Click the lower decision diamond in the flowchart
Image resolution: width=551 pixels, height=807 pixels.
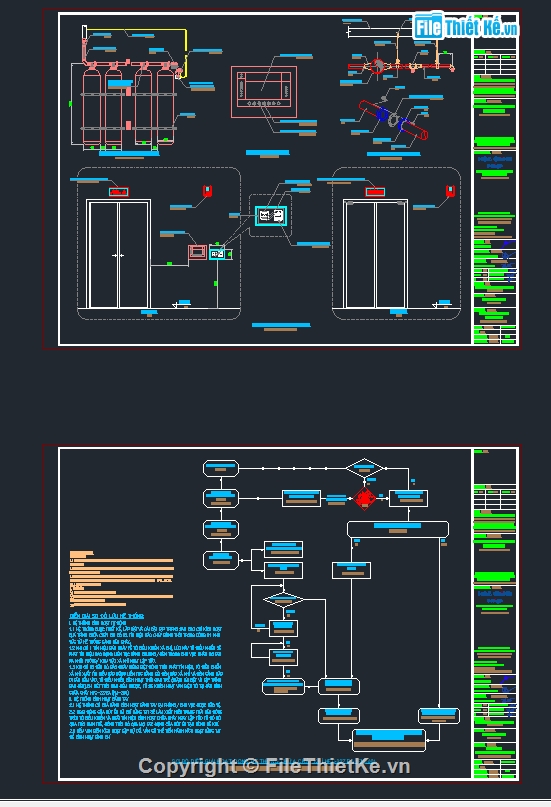pos(283,600)
